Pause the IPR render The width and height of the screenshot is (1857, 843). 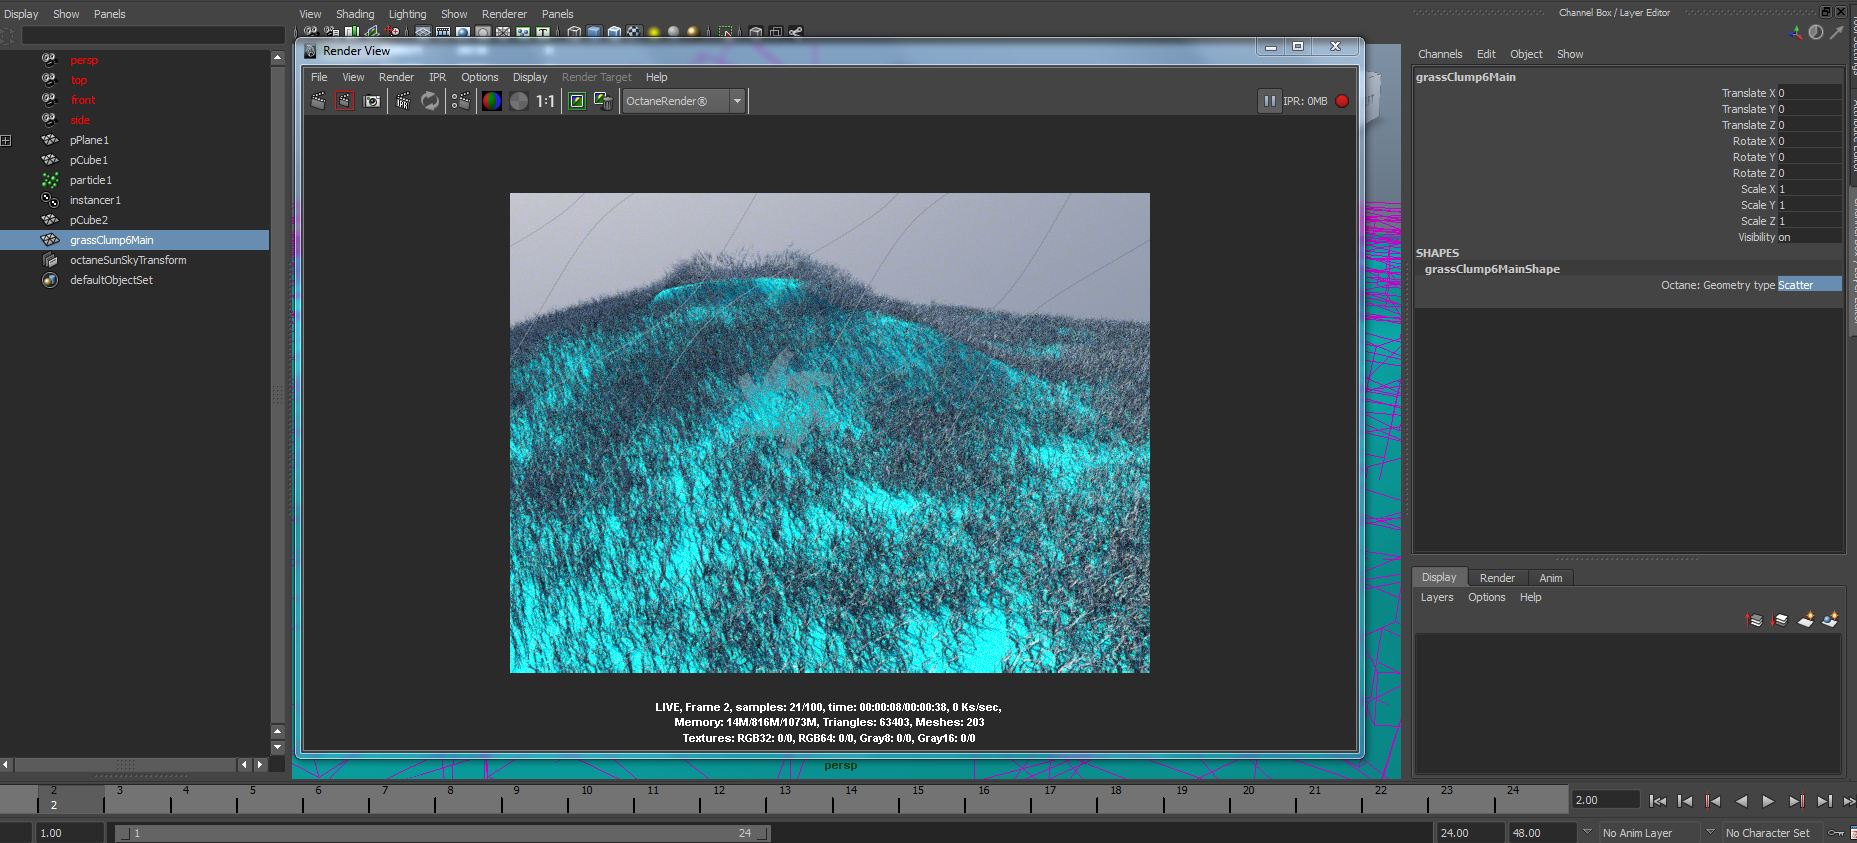tap(1269, 101)
